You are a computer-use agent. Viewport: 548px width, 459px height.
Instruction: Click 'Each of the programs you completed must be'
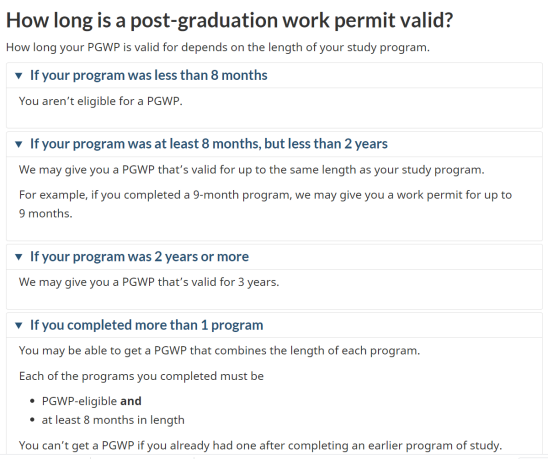[x=141, y=376]
